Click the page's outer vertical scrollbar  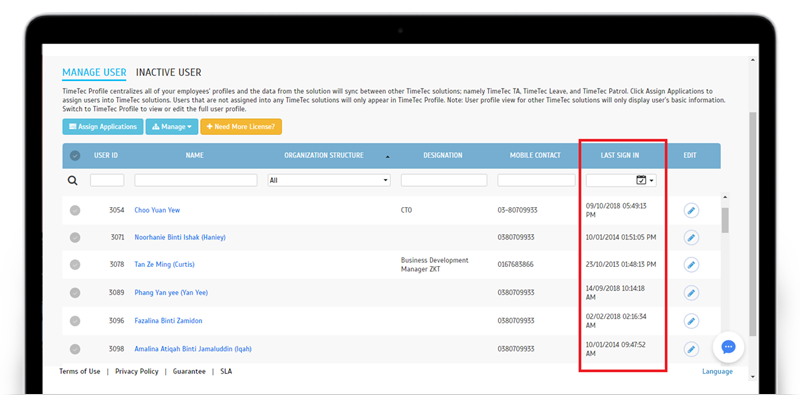coord(753,225)
